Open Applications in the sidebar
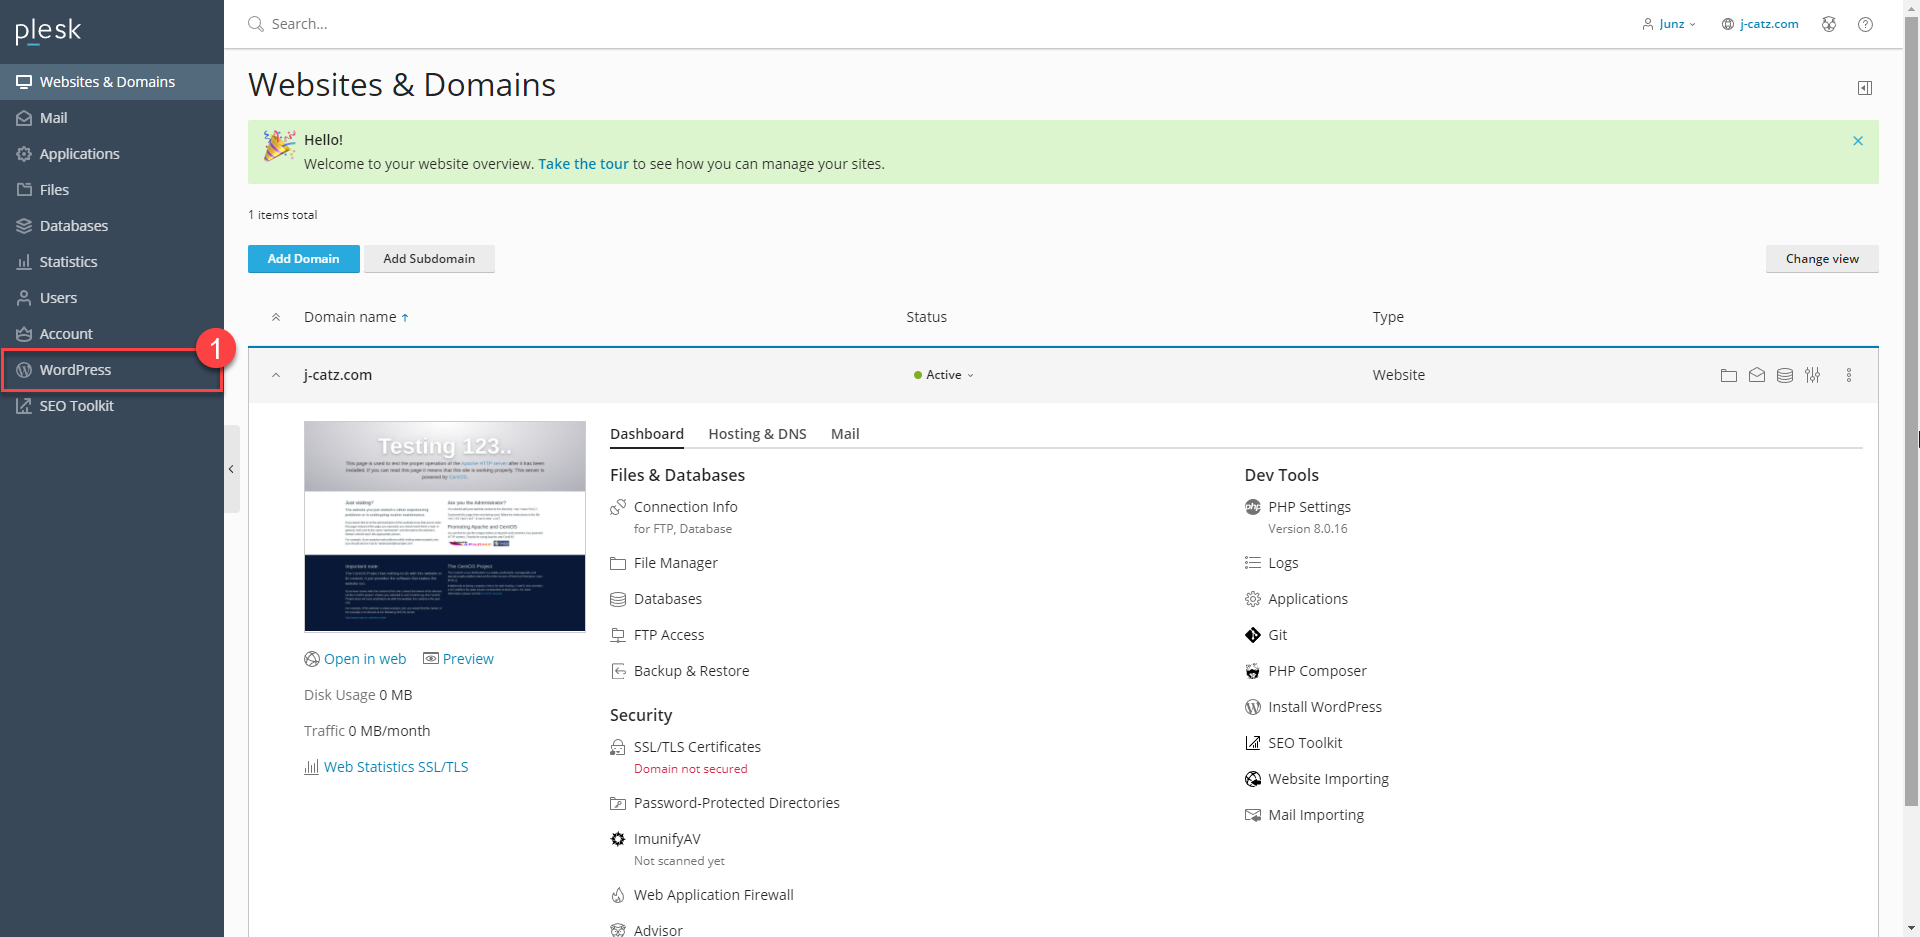1920x937 pixels. coord(112,154)
